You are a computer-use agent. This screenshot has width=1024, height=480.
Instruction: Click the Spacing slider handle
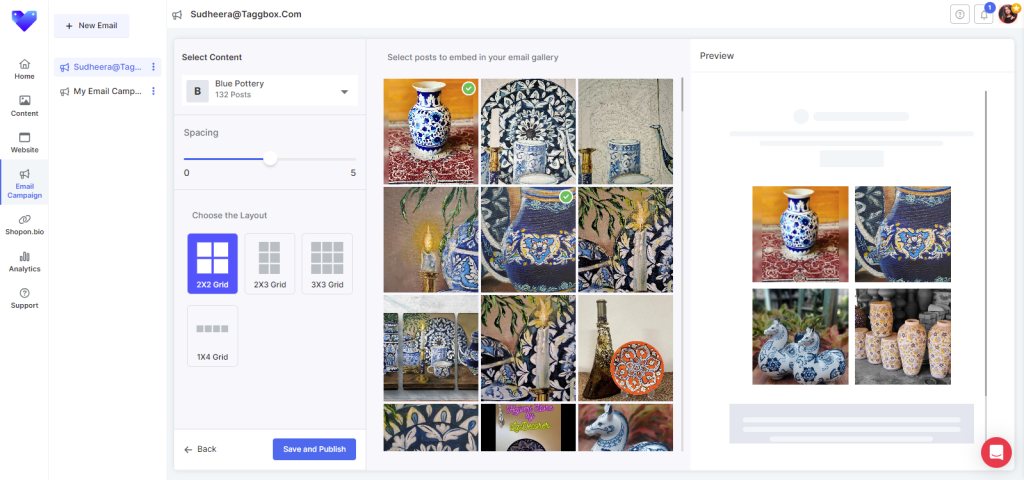click(x=270, y=158)
